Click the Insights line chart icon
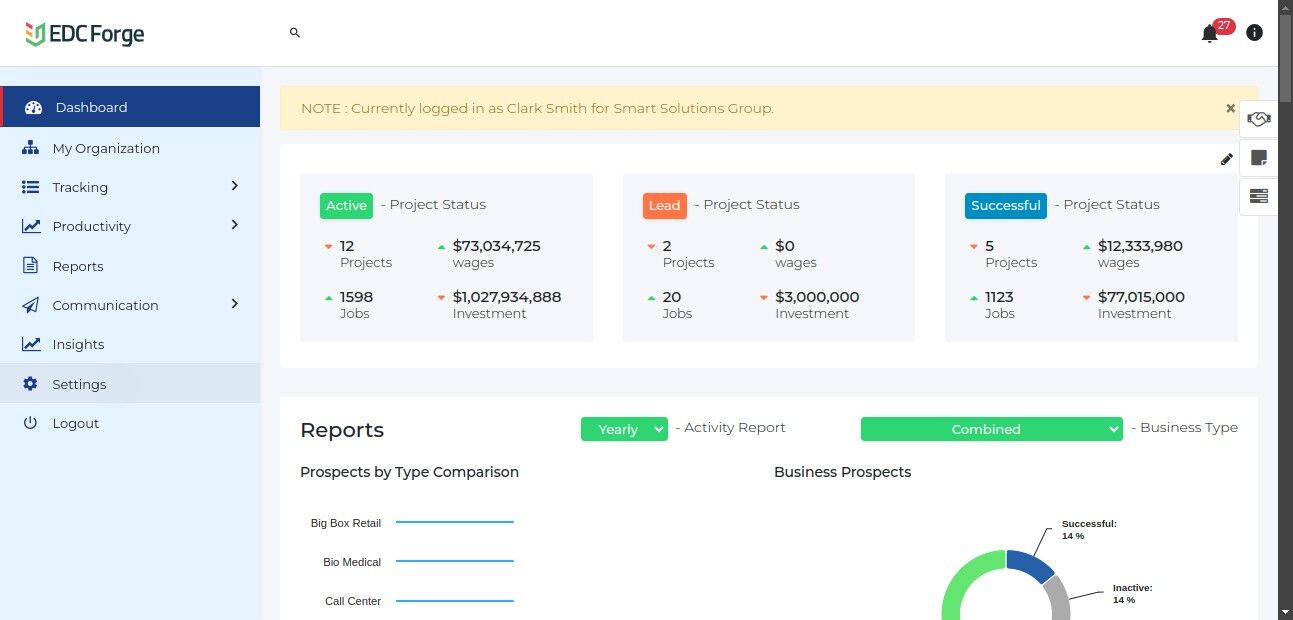 pyautogui.click(x=31, y=344)
